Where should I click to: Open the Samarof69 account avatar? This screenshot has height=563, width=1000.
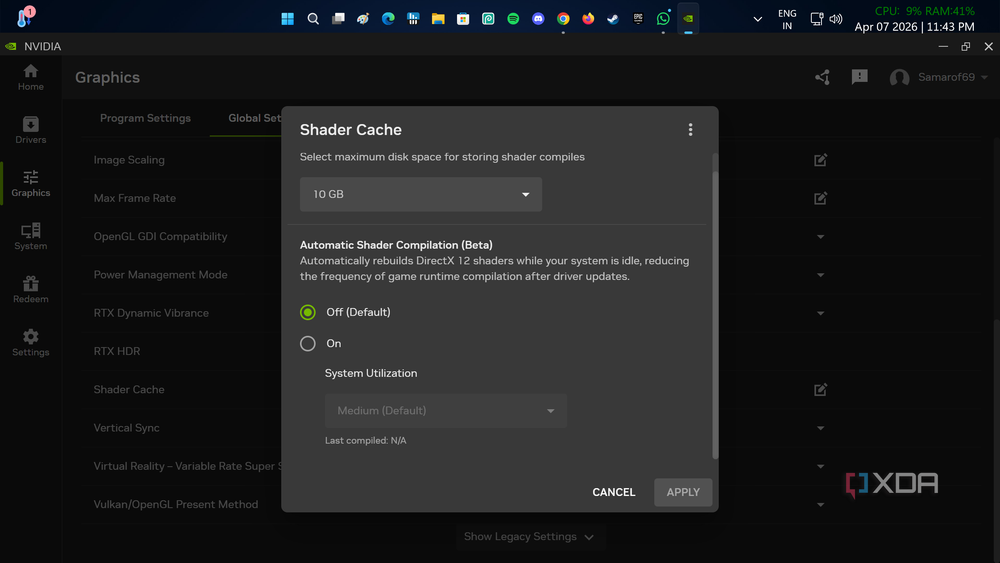(899, 78)
